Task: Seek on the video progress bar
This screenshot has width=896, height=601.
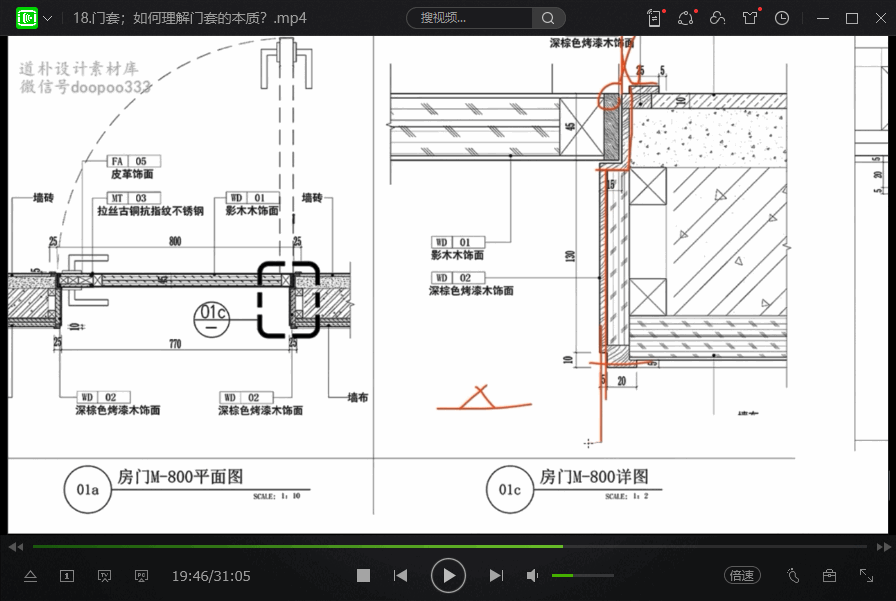Action: click(x=450, y=547)
